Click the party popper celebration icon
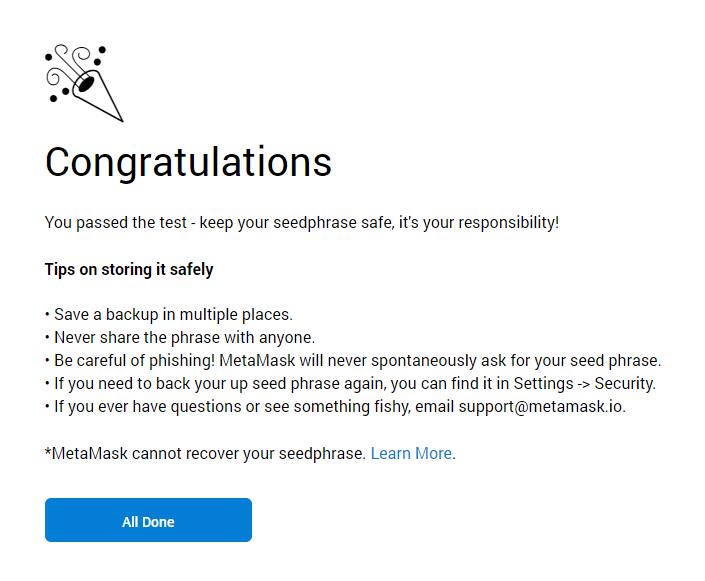This screenshot has height=581, width=705. click(84, 83)
